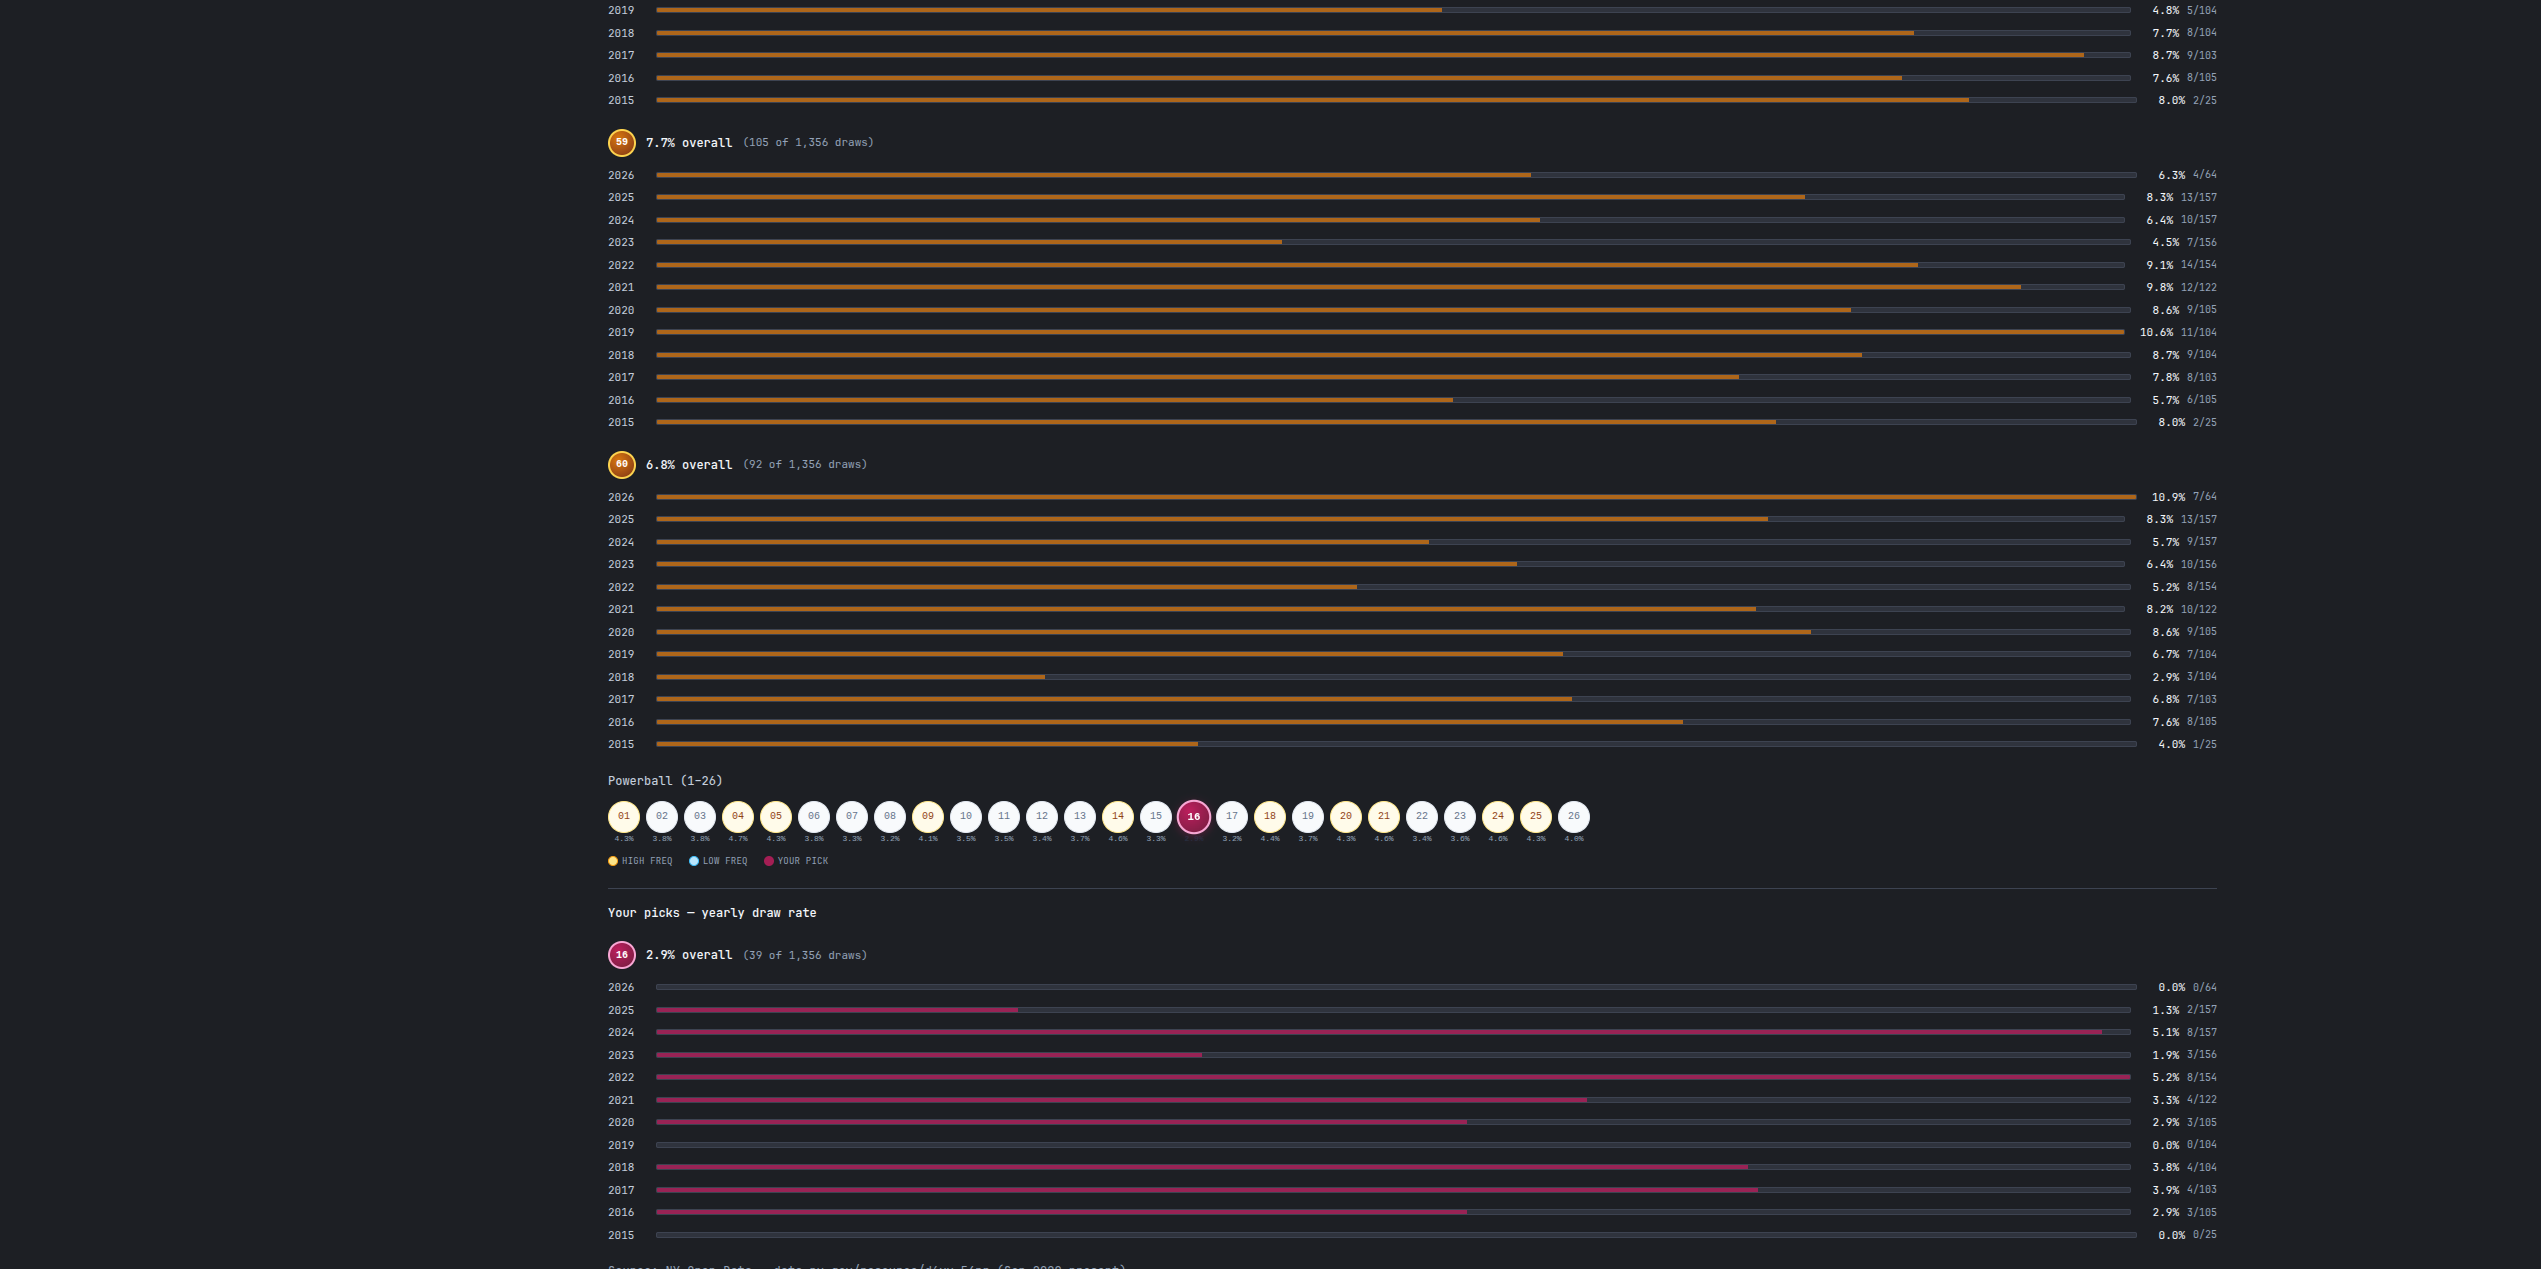Click the HIGH FREQ legend item
2541x1269 pixels.
pos(640,861)
